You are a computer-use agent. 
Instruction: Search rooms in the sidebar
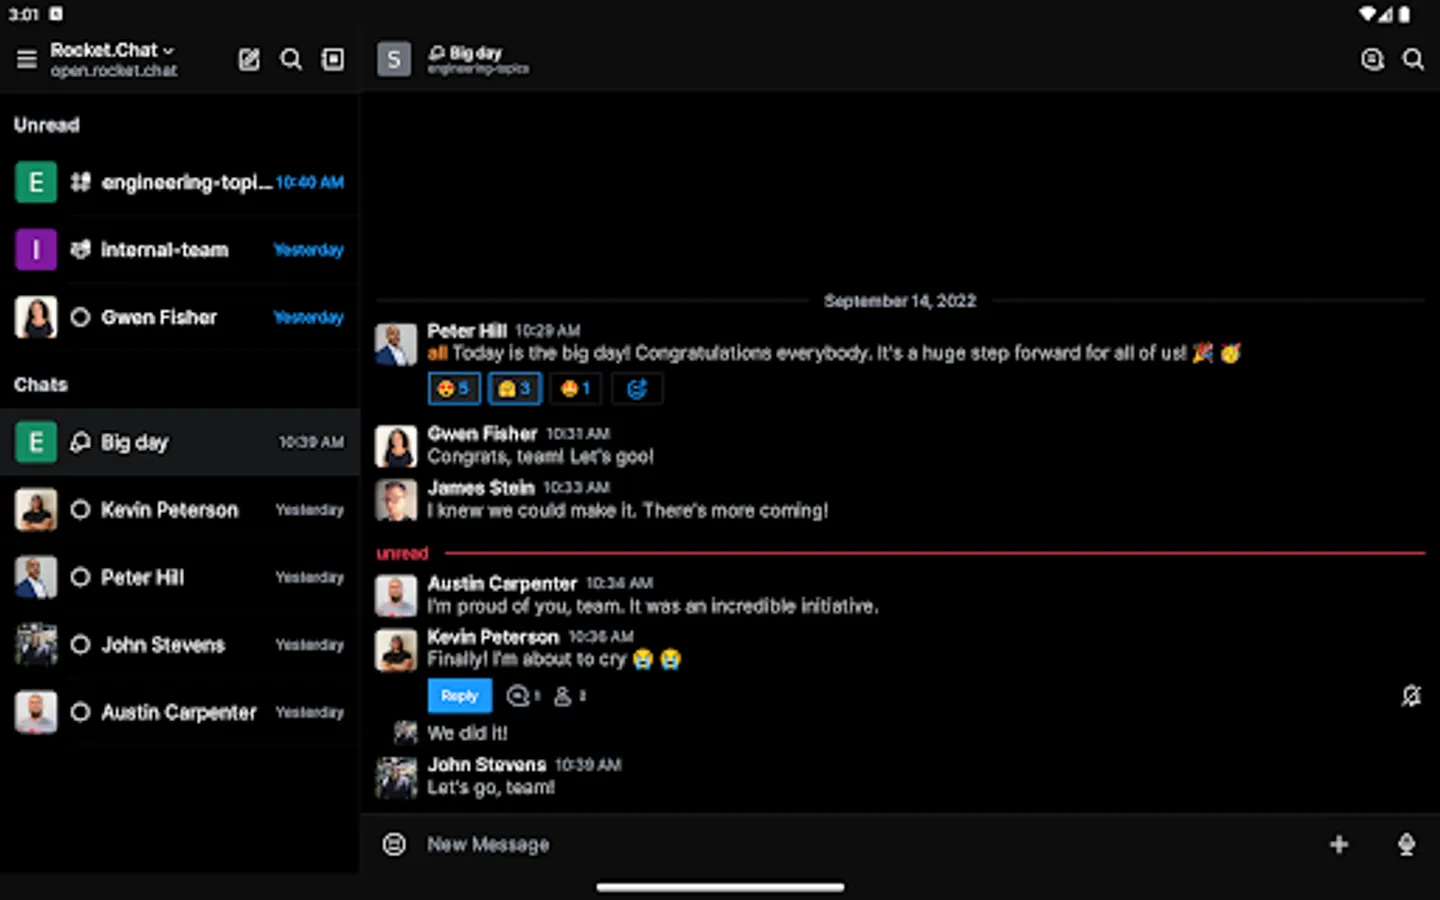pyautogui.click(x=291, y=60)
